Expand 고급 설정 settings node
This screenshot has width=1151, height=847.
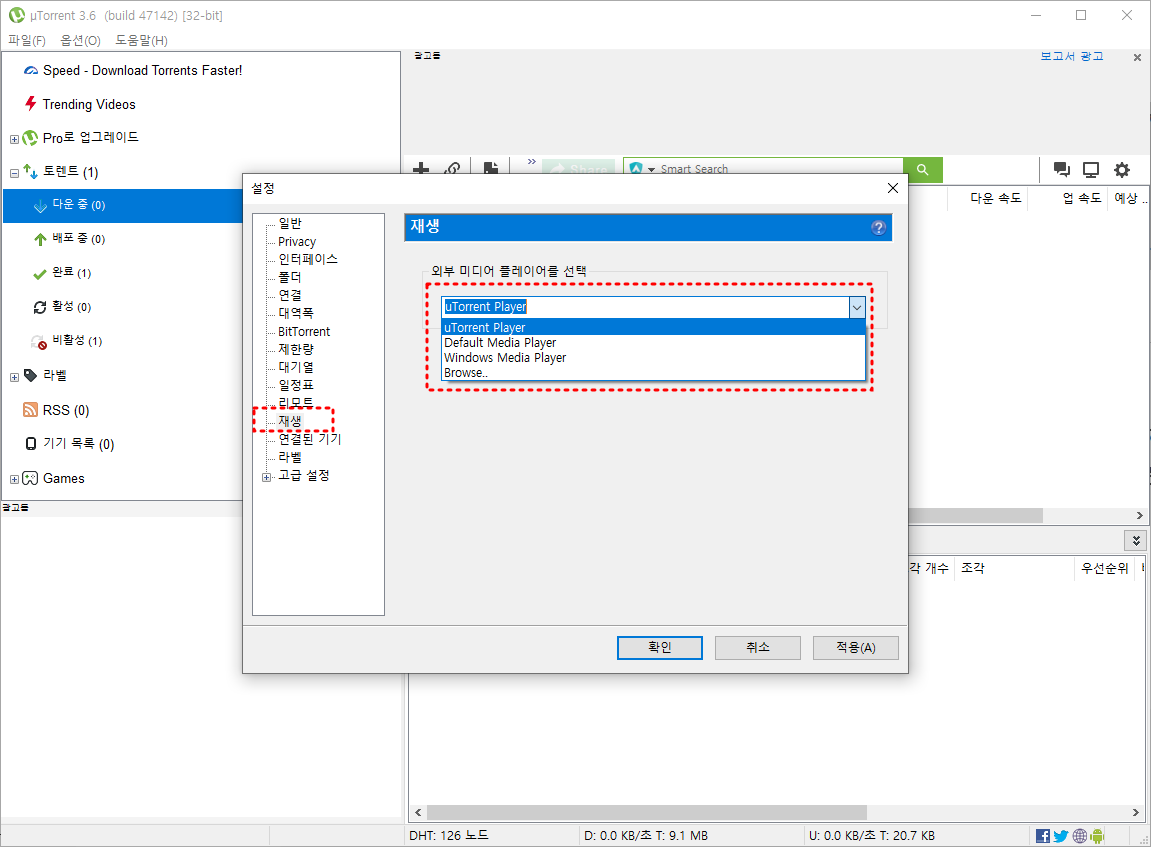[266, 477]
